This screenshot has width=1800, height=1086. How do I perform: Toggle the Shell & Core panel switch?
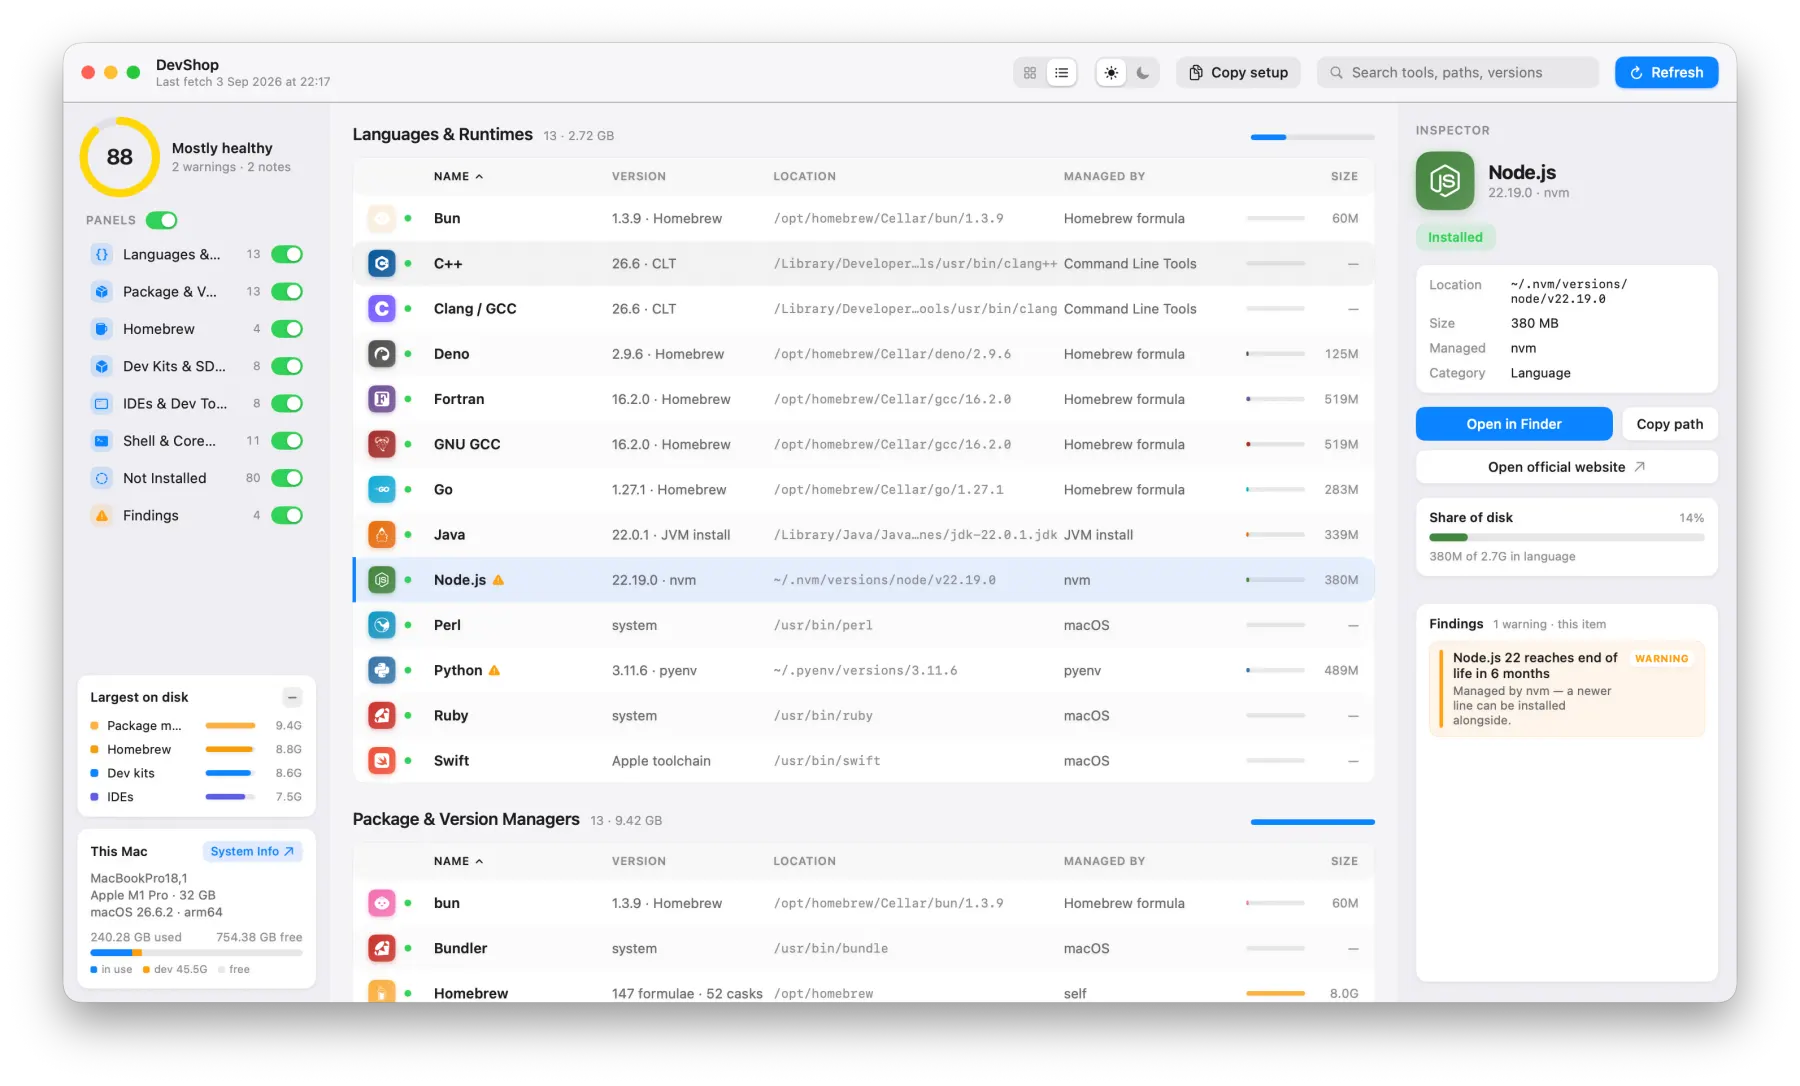[287, 441]
